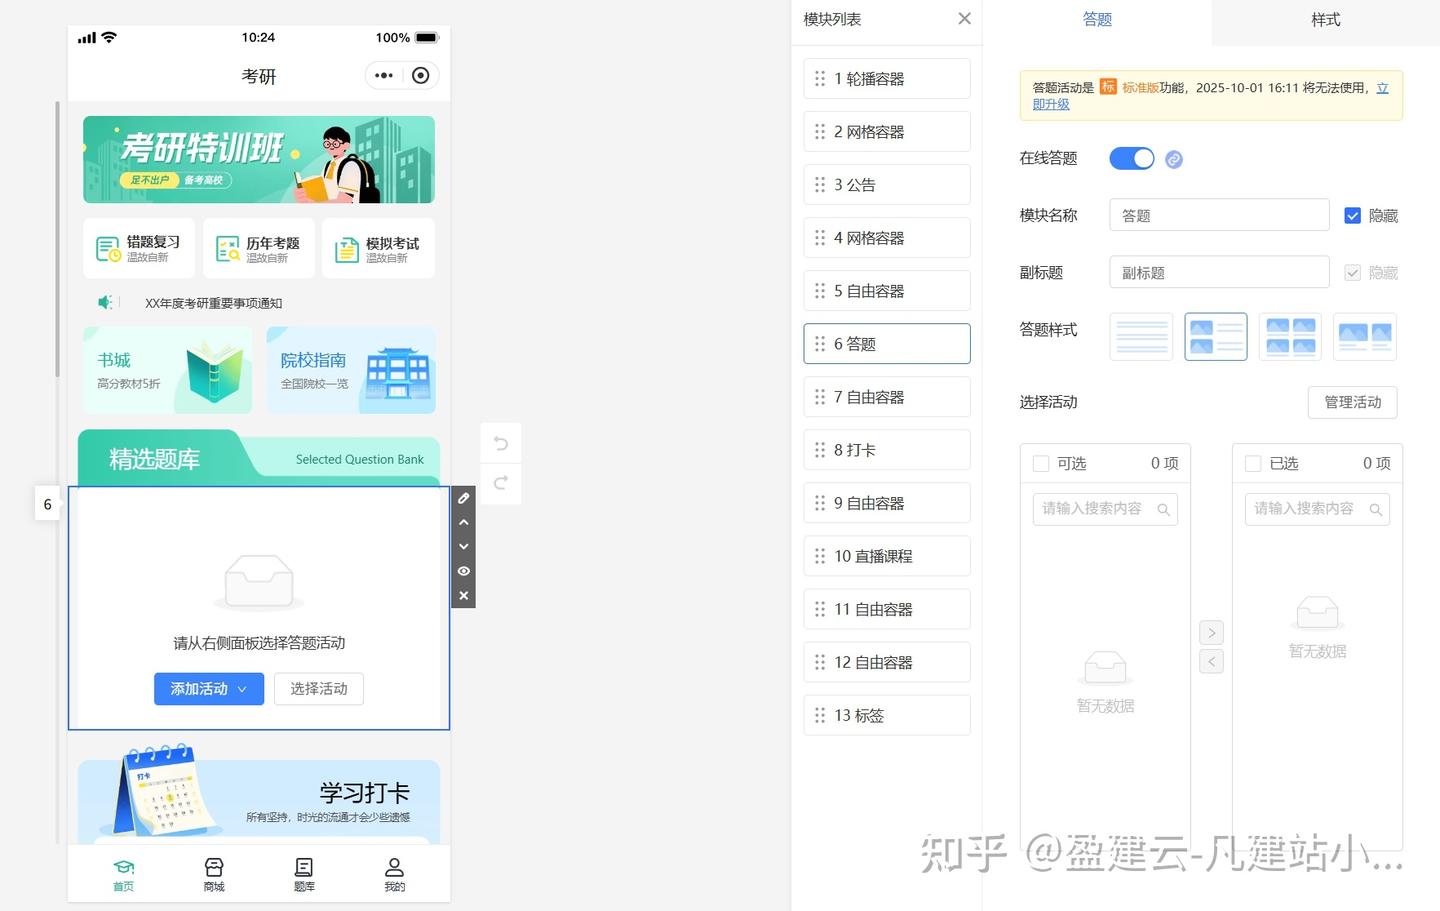Viewport: 1440px width, 911px height.
Task: Move module up with the up arrow icon
Action: tap(463, 522)
